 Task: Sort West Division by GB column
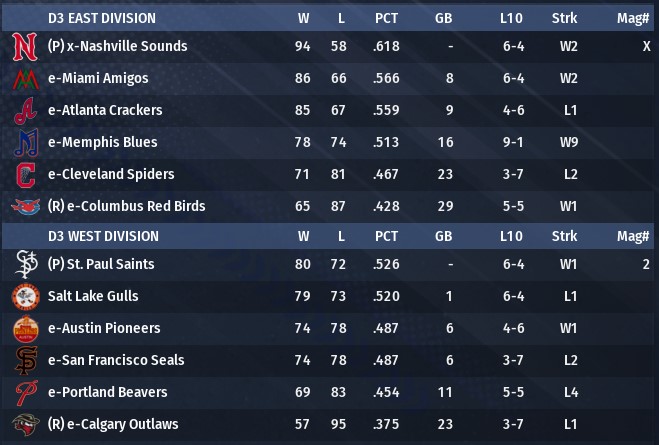tap(443, 237)
